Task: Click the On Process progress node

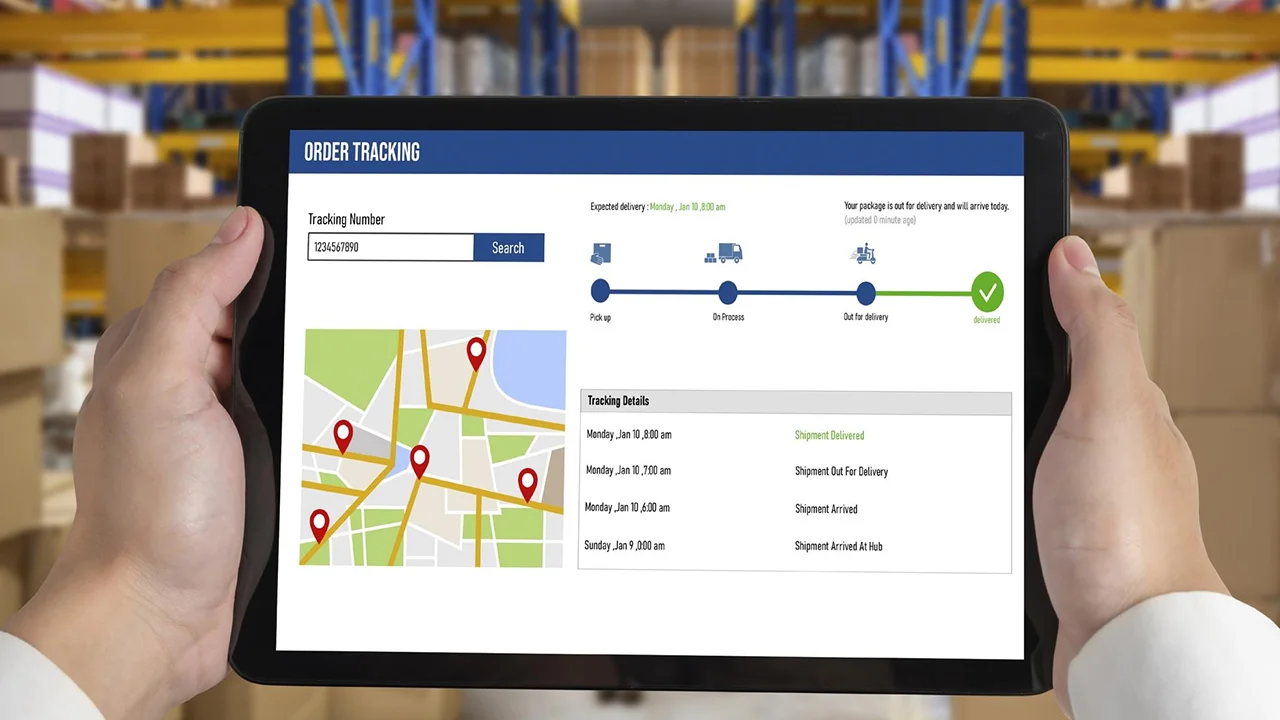Action: (728, 292)
